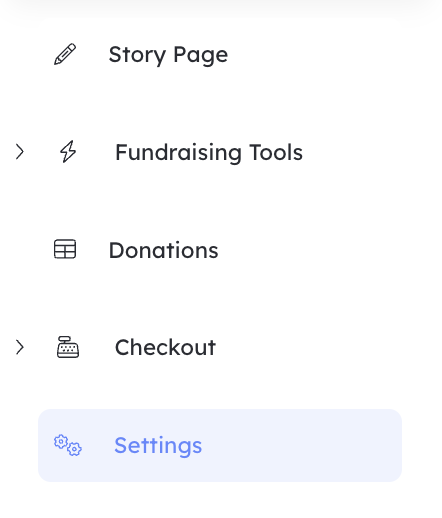Image resolution: width=442 pixels, height=518 pixels.
Task: Click empty highlighted area right of Settings text
Action: click(300, 445)
